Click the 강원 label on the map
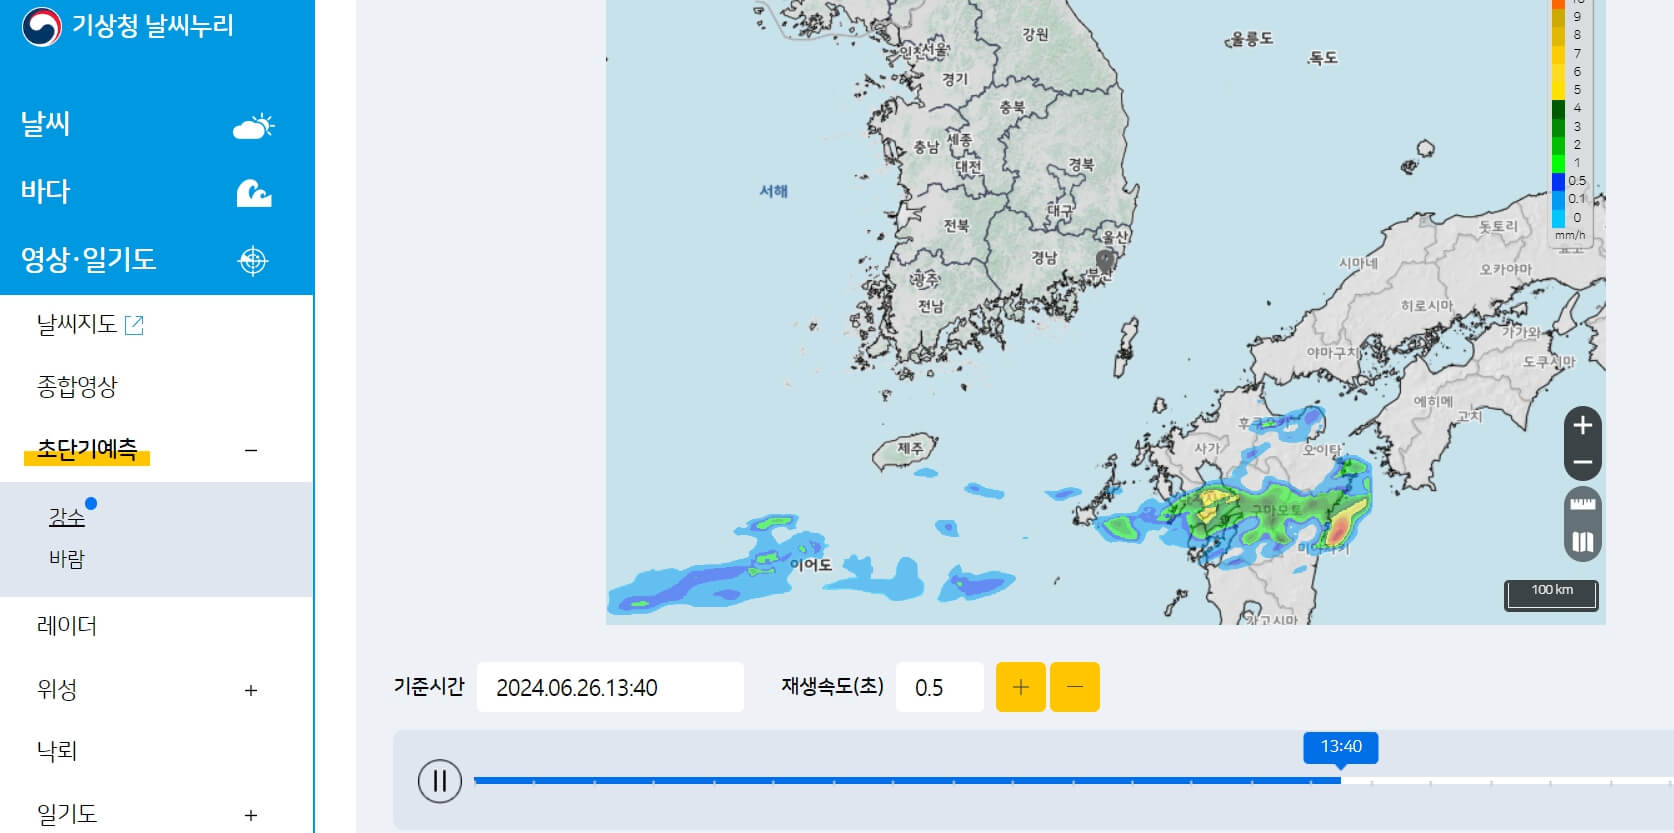 click(1035, 34)
